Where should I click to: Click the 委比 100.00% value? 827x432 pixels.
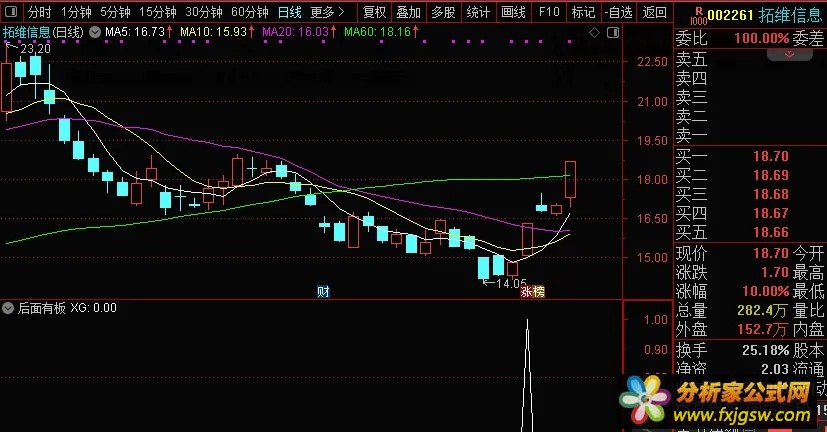[762, 39]
